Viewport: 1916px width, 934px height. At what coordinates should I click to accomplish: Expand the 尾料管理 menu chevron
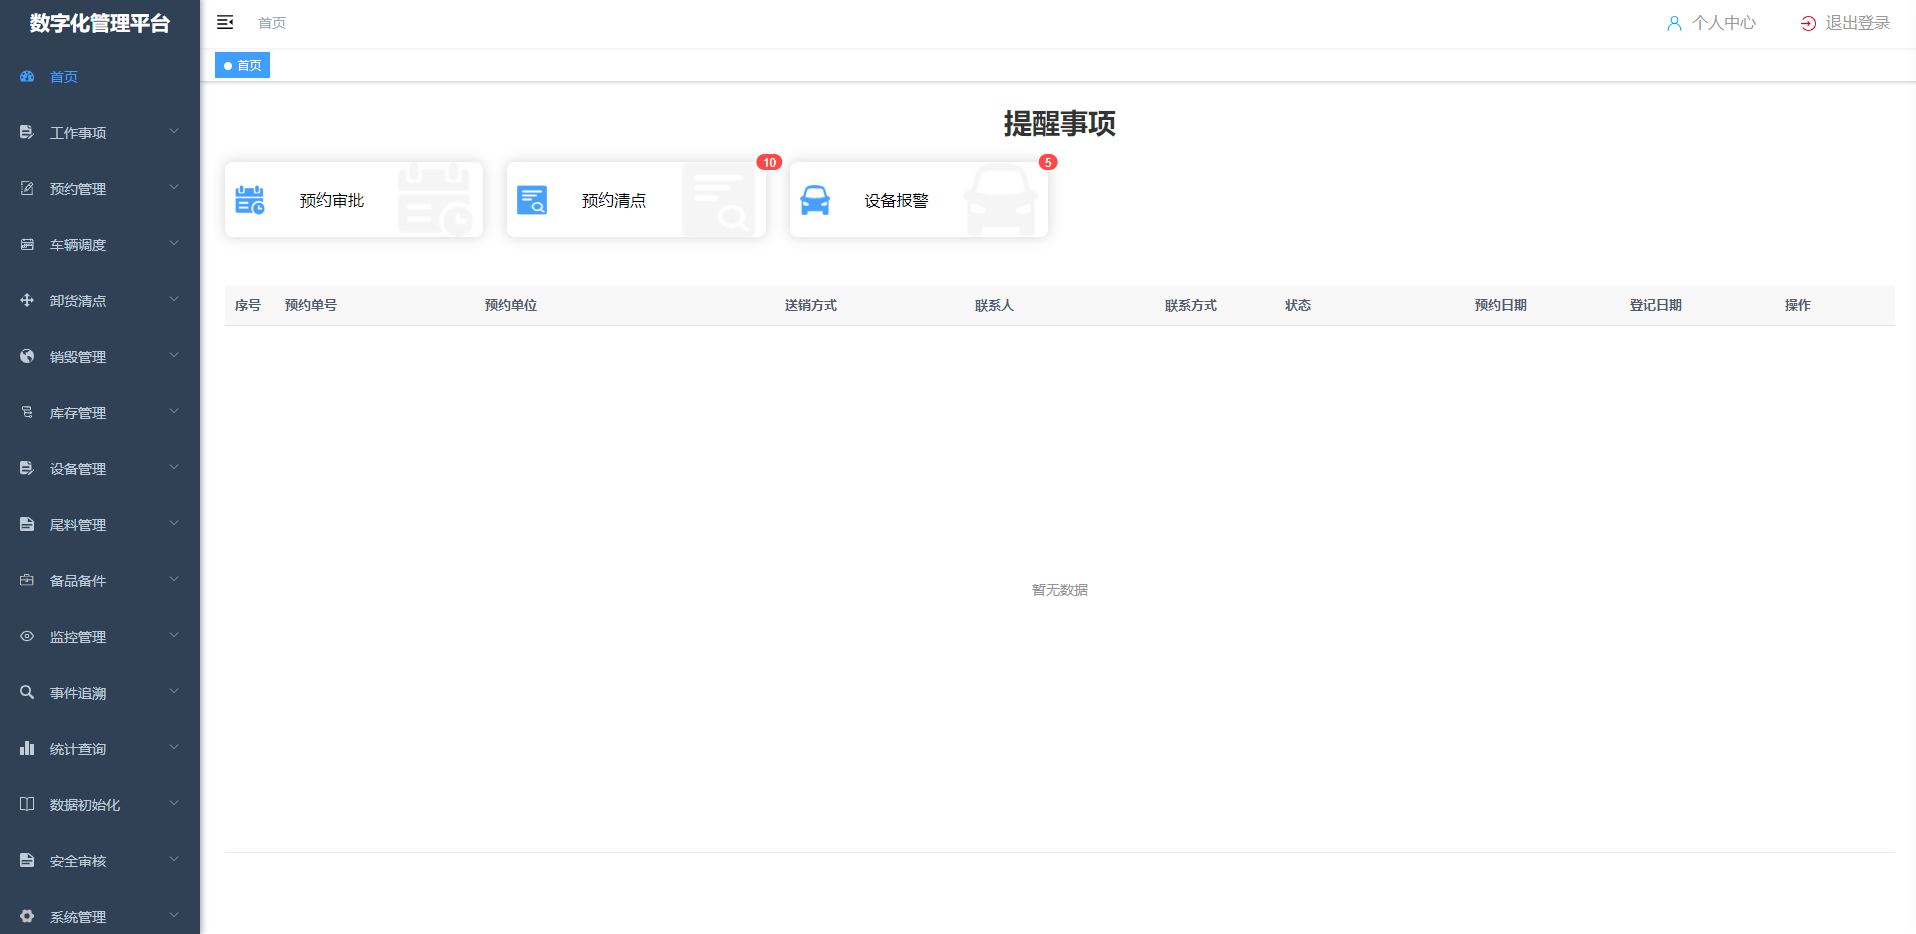pyautogui.click(x=174, y=523)
